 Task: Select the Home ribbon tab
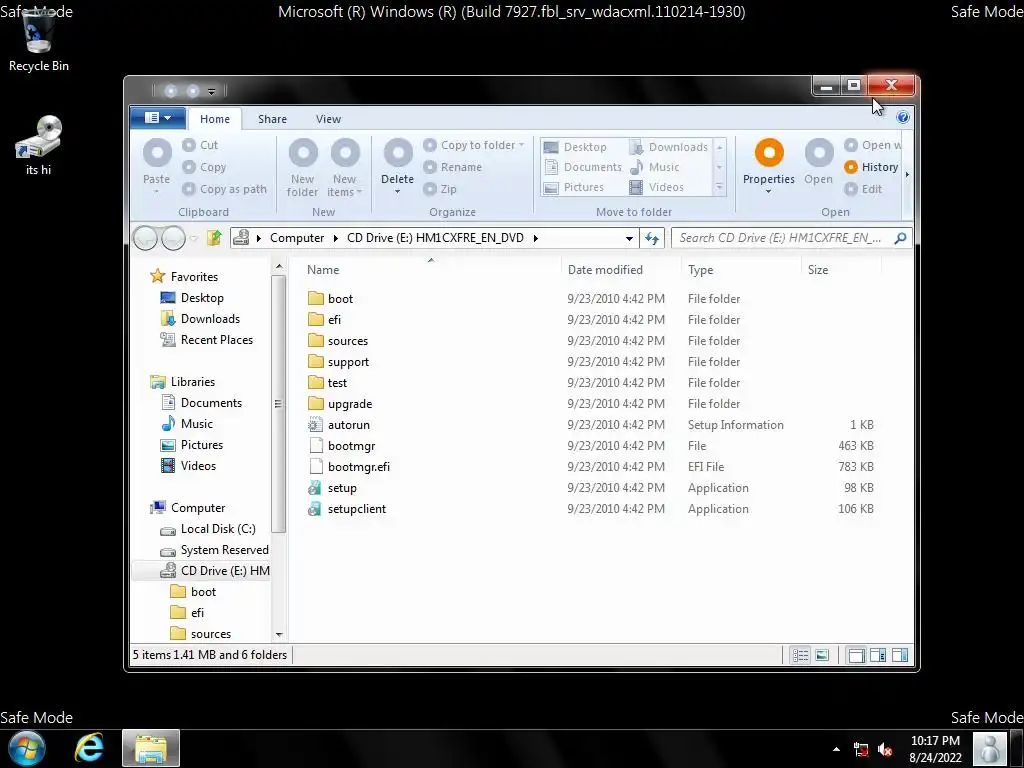click(215, 119)
